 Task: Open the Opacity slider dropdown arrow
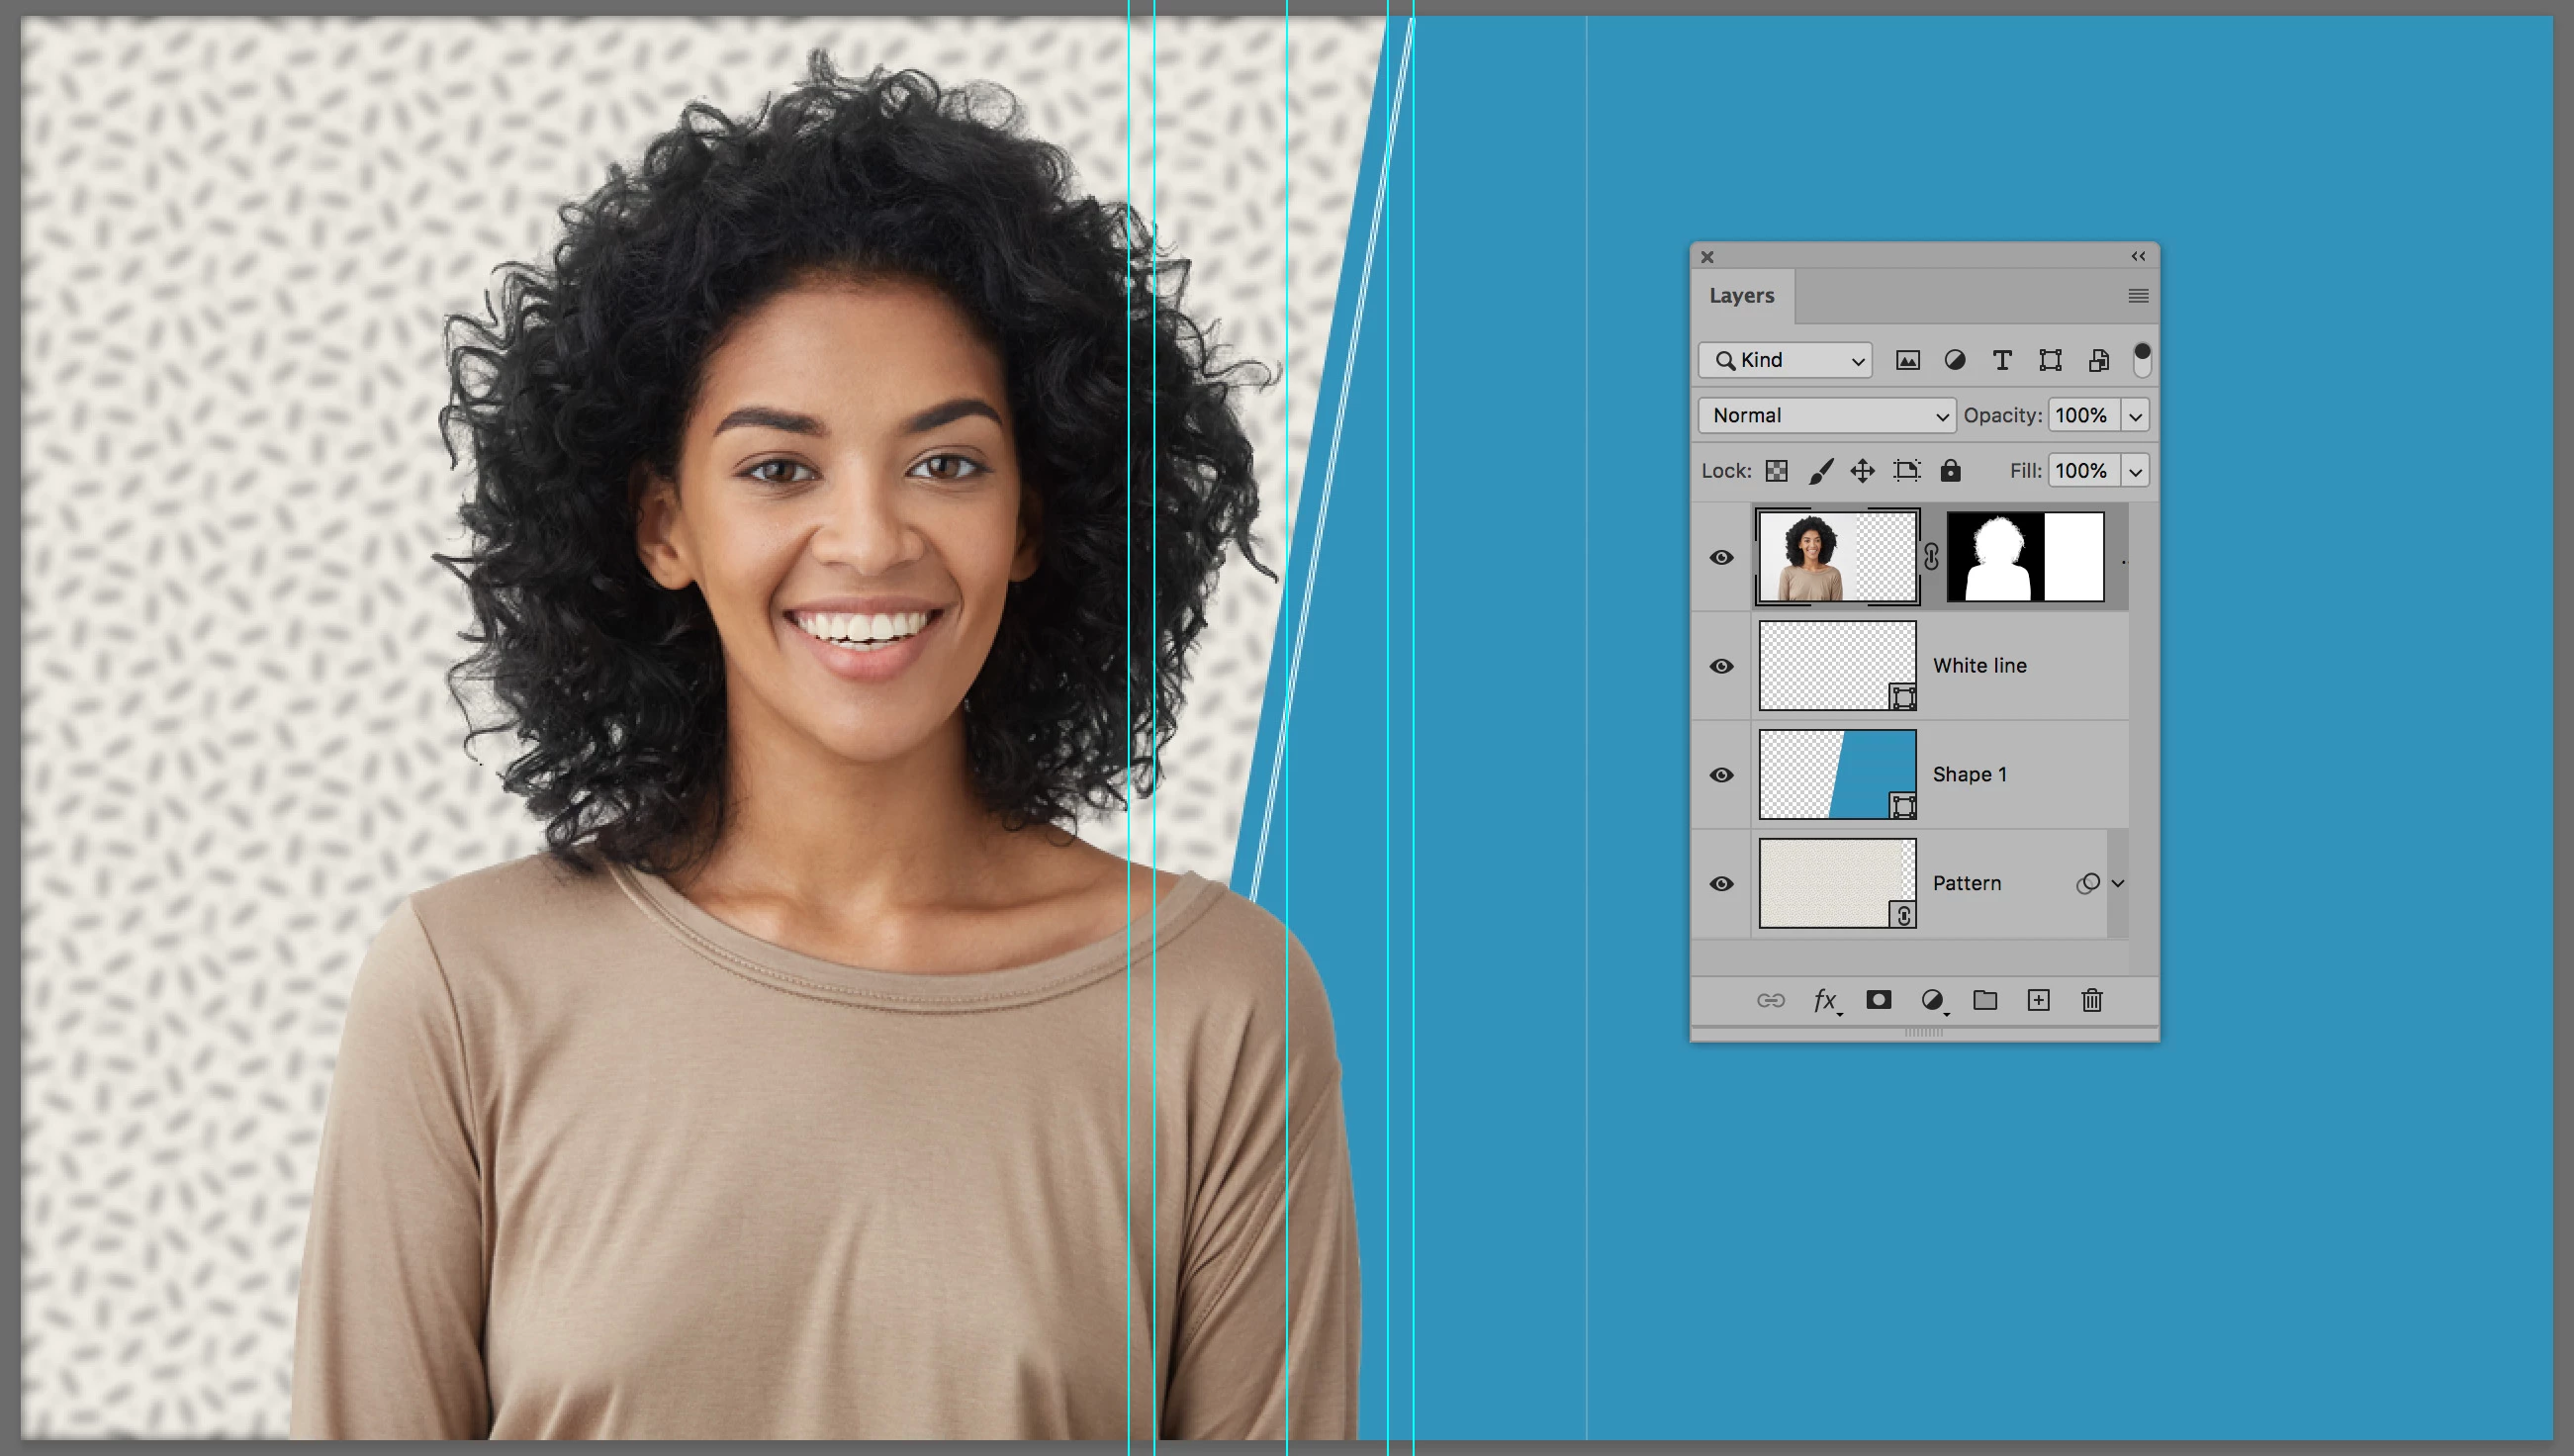pos(2135,416)
